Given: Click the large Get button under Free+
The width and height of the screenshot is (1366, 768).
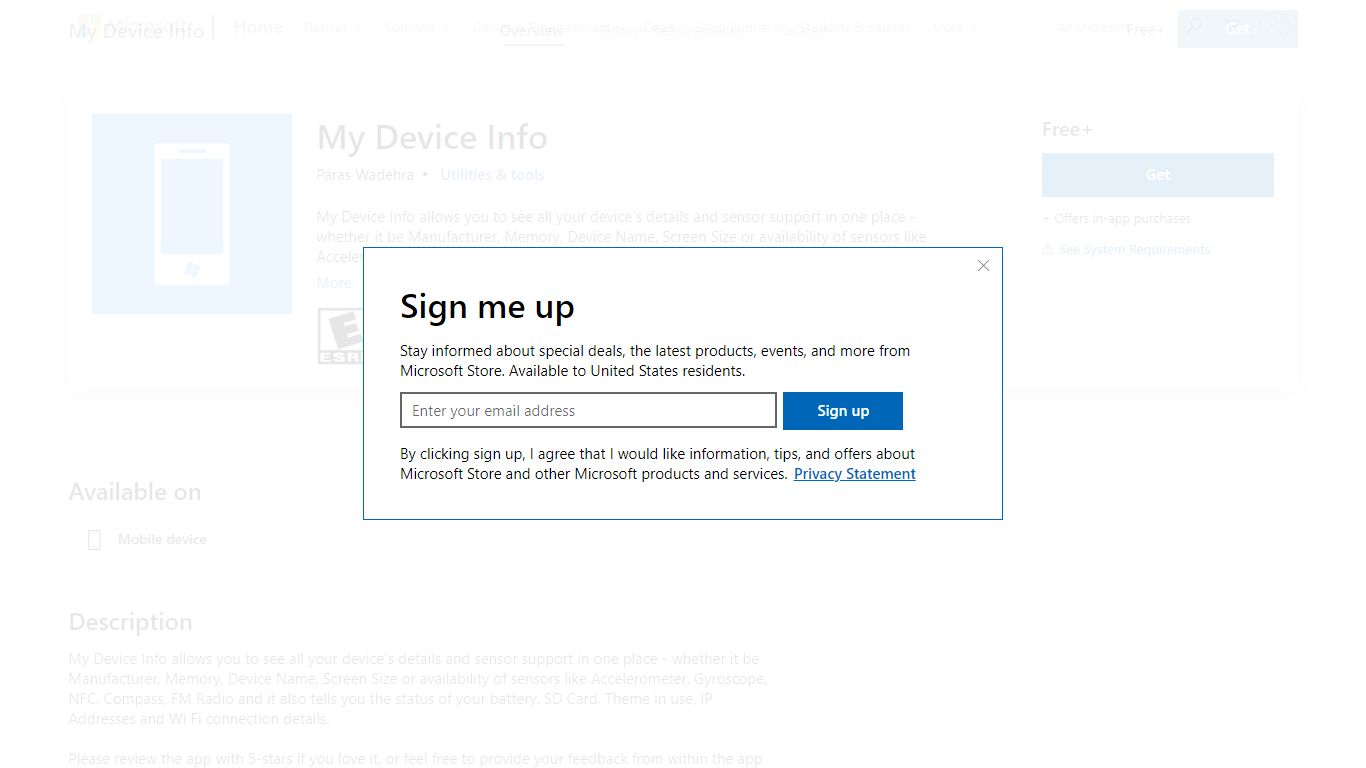Looking at the screenshot, I should coord(1158,175).
